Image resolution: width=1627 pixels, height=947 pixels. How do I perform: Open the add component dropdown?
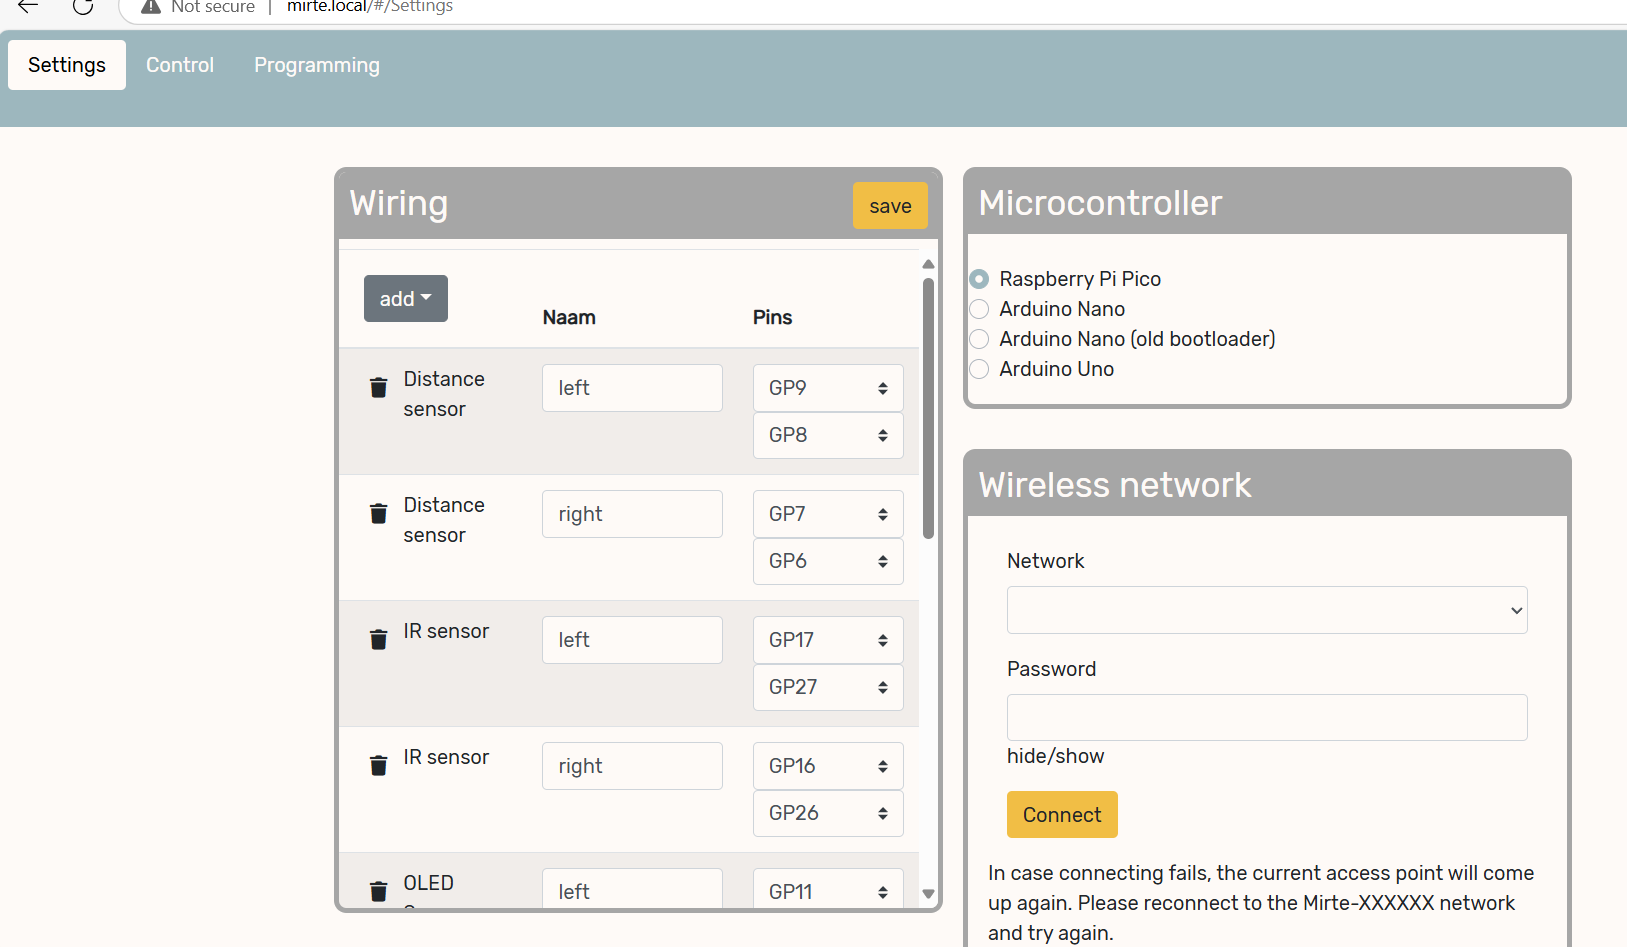(x=405, y=298)
